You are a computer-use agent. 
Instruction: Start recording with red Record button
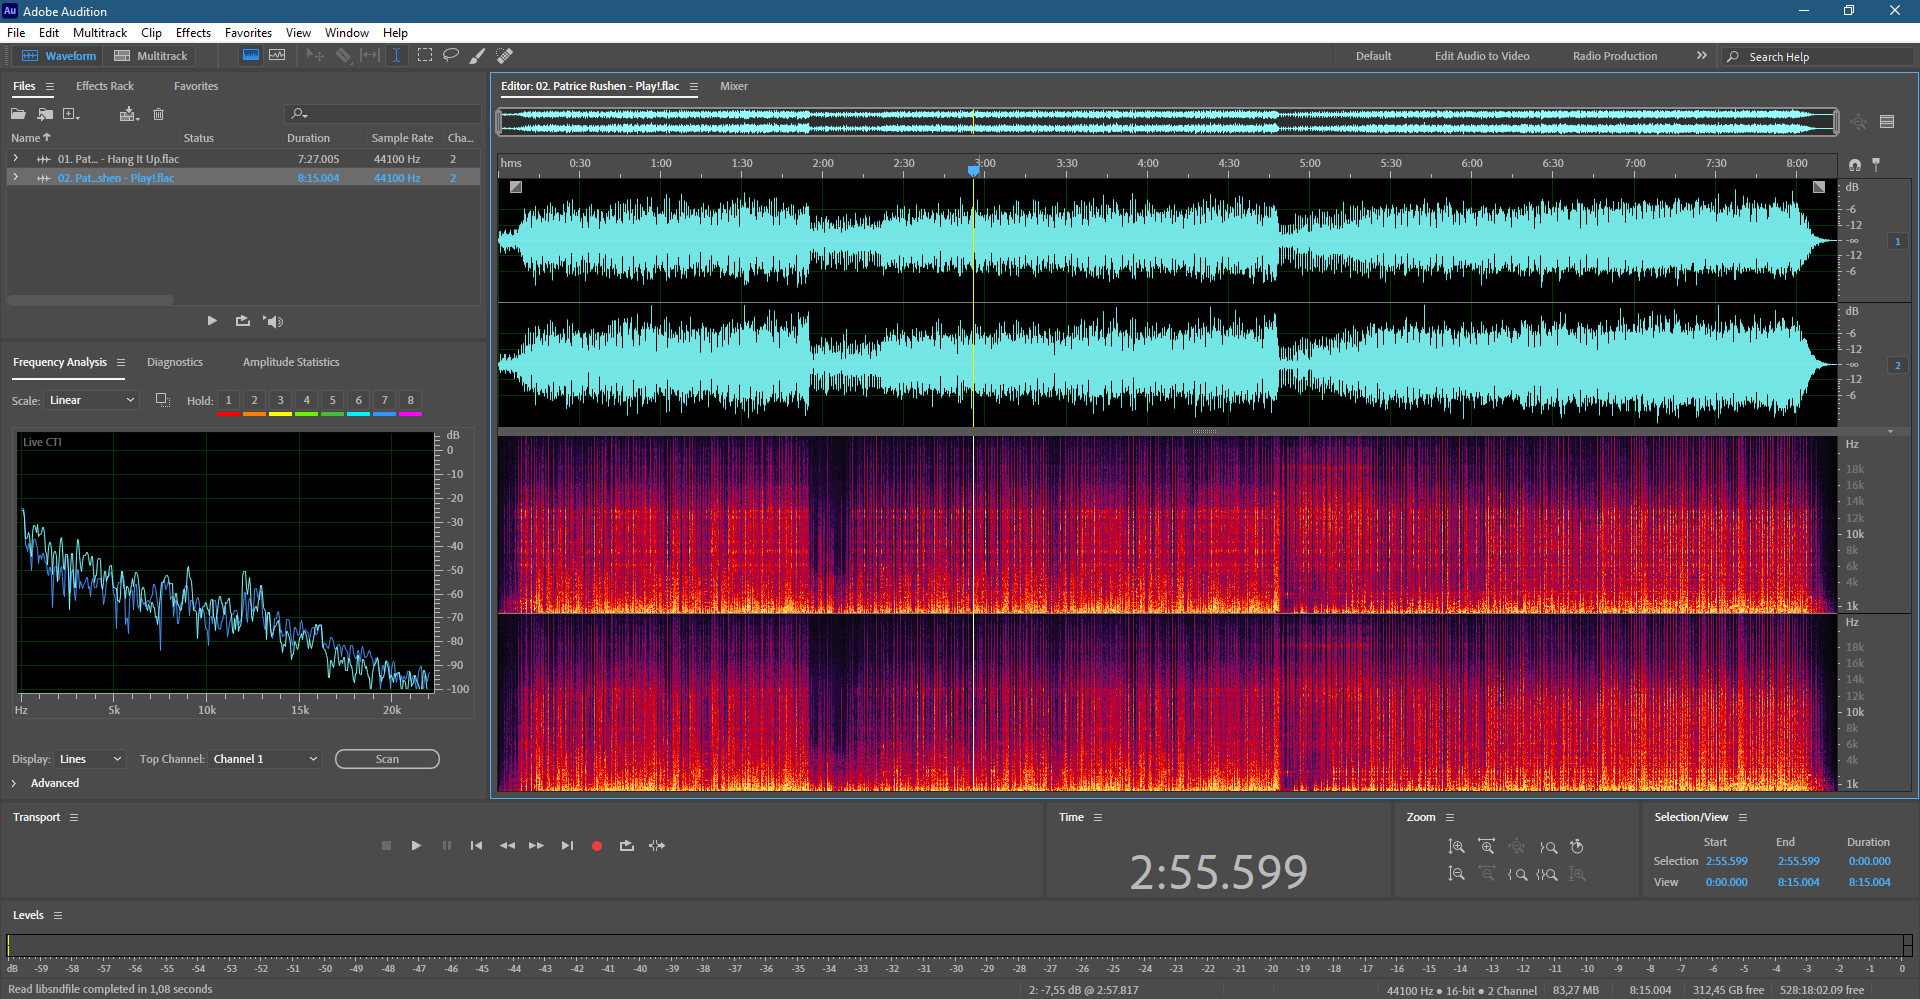pos(597,846)
